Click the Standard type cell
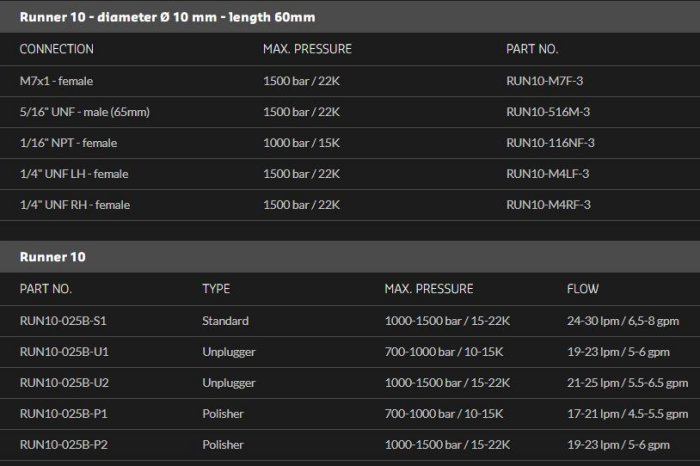 tap(225, 321)
